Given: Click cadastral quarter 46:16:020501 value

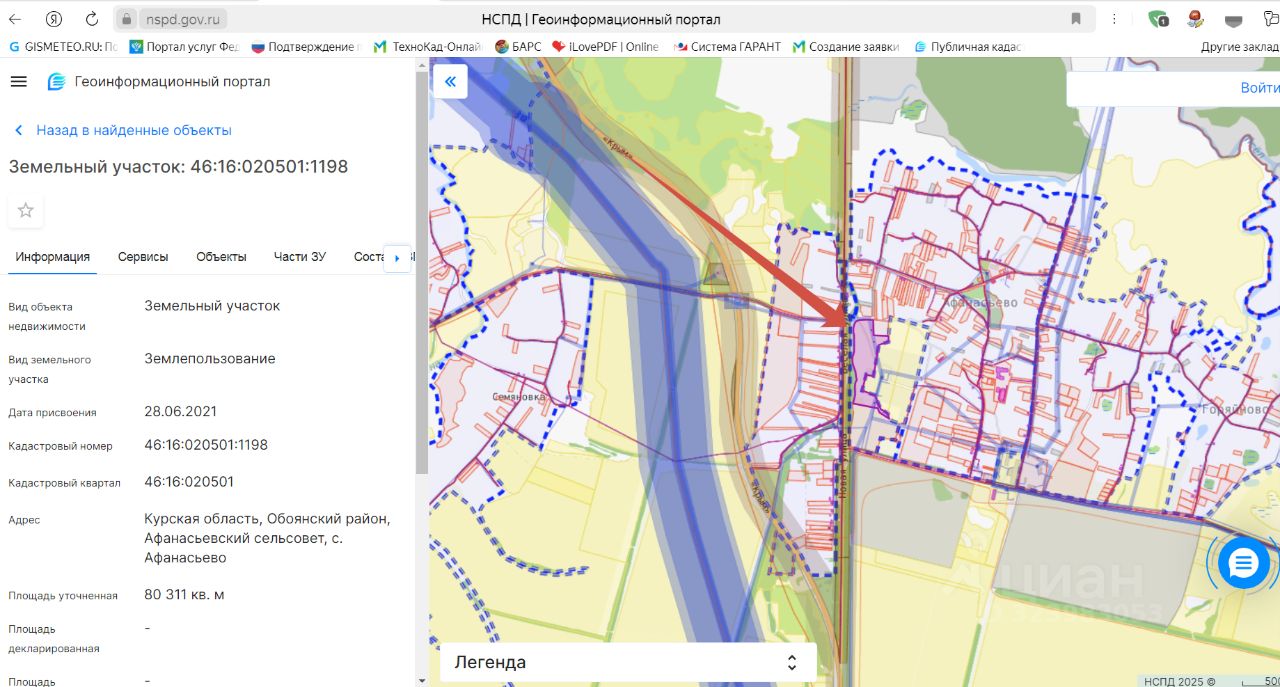Looking at the screenshot, I should coord(189,482).
